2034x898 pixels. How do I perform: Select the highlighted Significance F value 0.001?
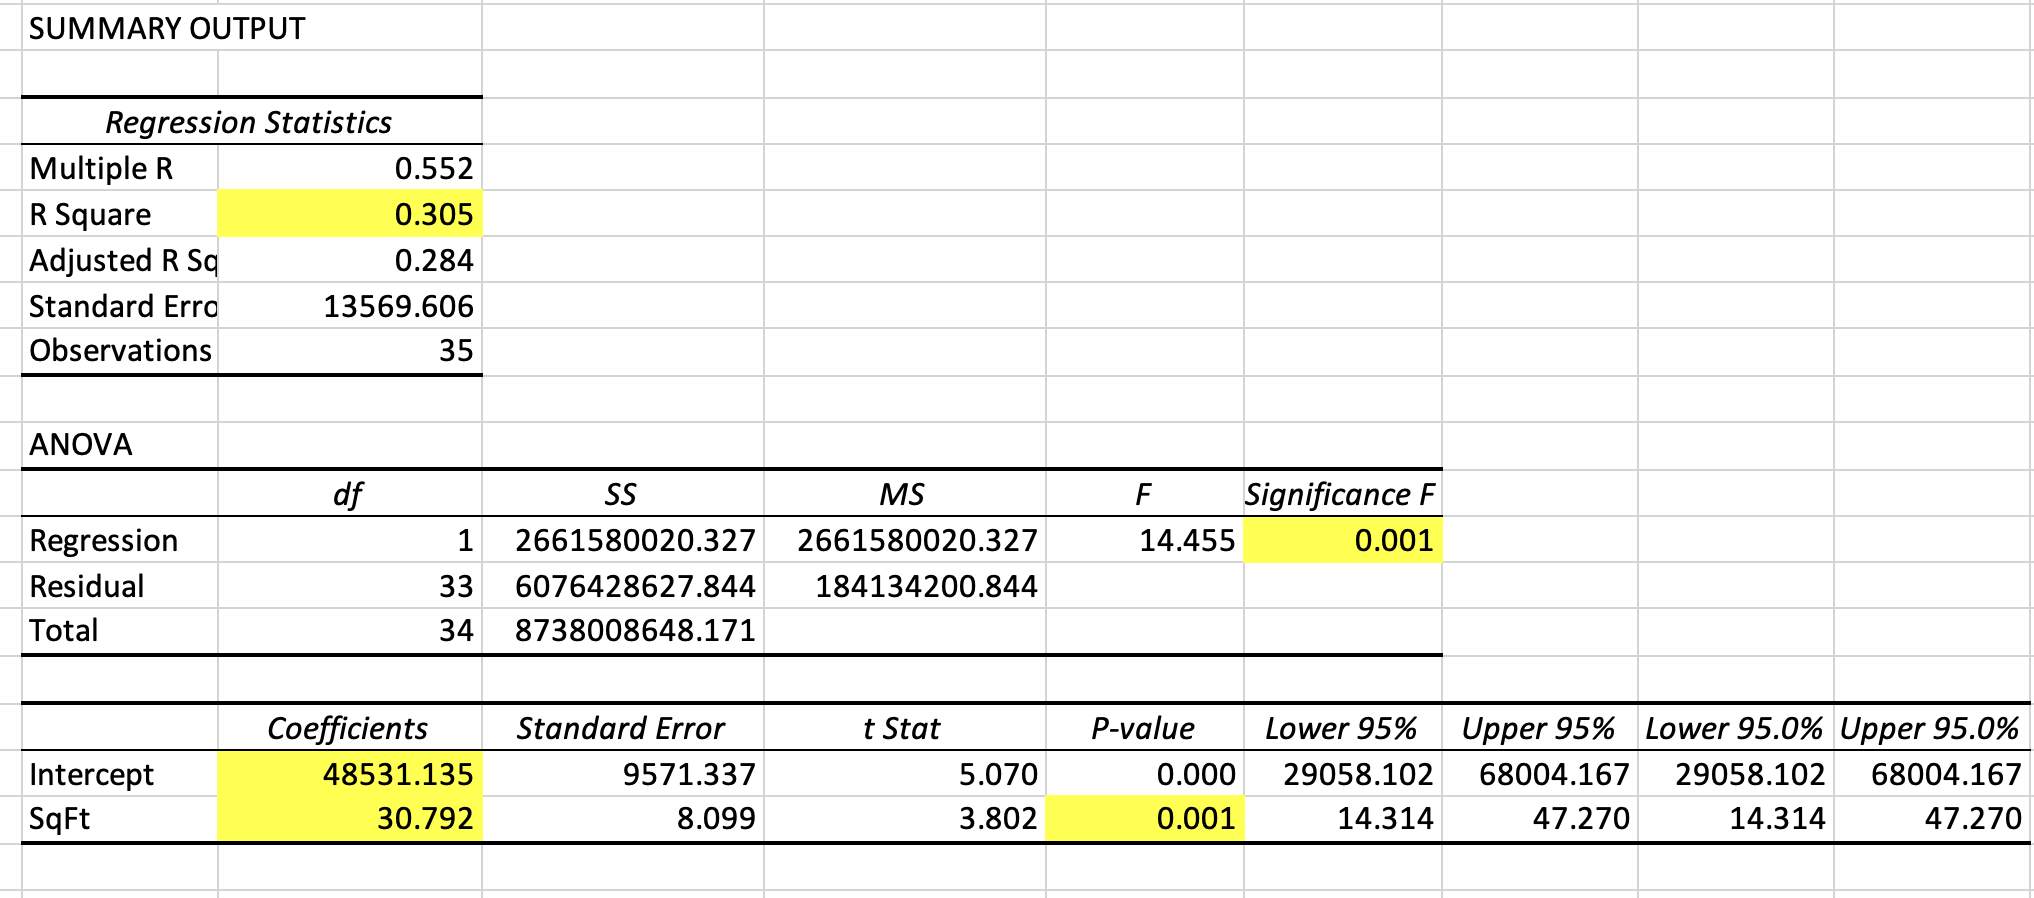pos(1343,540)
